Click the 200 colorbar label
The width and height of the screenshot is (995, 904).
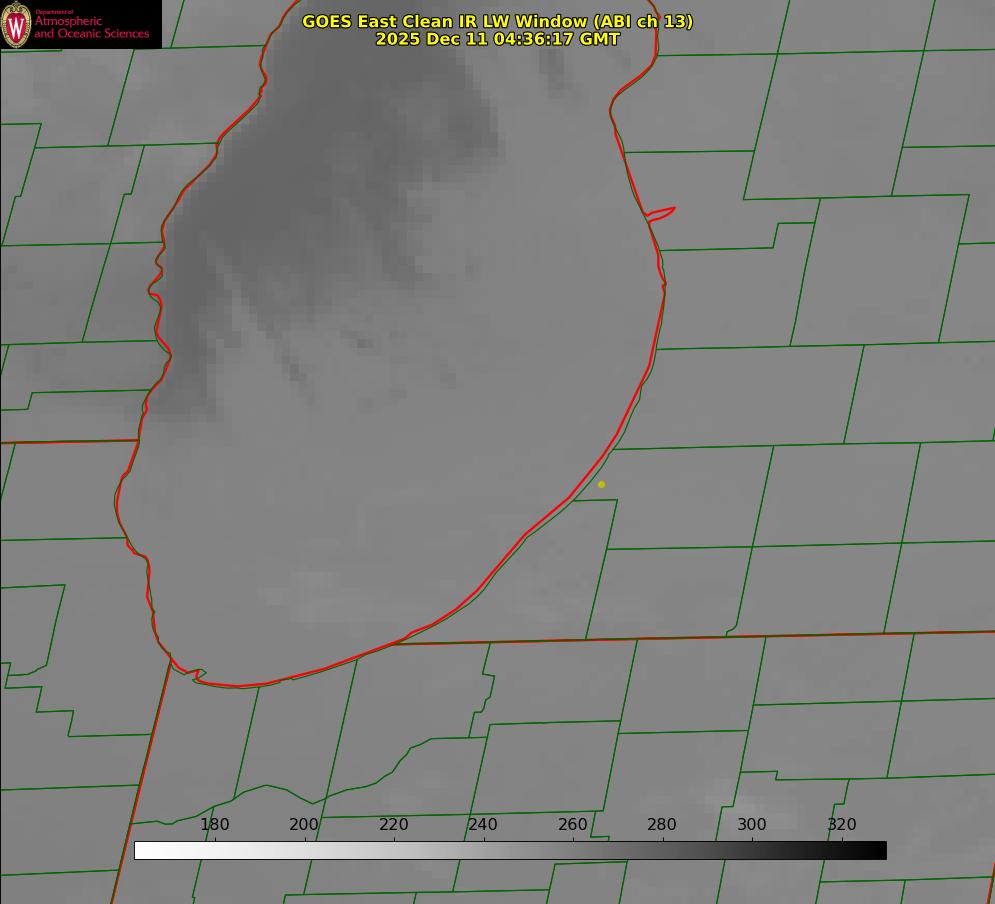click(304, 824)
